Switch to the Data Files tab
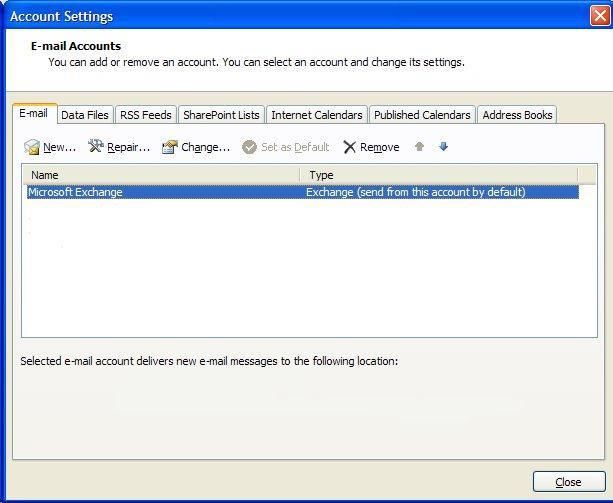The image size is (613, 503). [85, 115]
